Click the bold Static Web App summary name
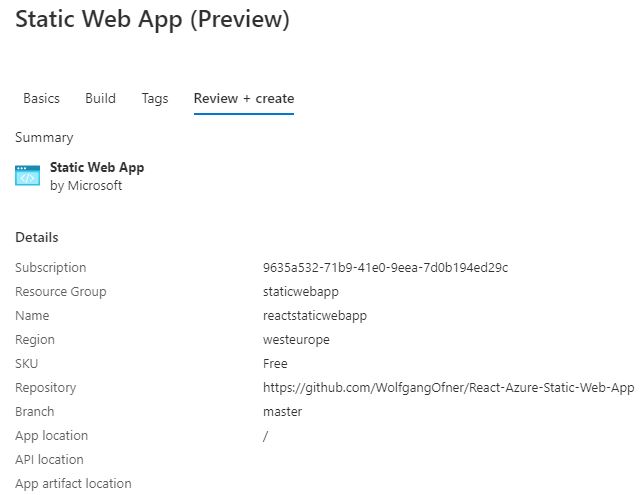Screen dimensions: 640x495 tap(97, 167)
